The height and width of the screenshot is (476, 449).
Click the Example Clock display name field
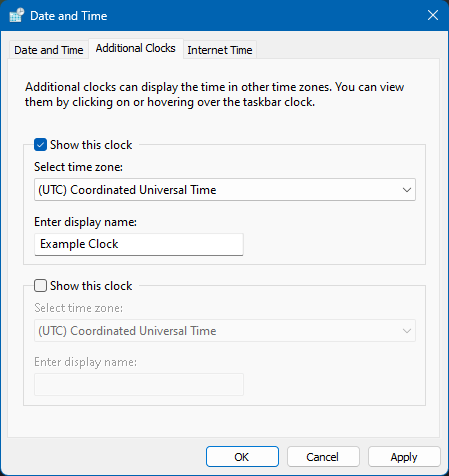click(x=139, y=244)
